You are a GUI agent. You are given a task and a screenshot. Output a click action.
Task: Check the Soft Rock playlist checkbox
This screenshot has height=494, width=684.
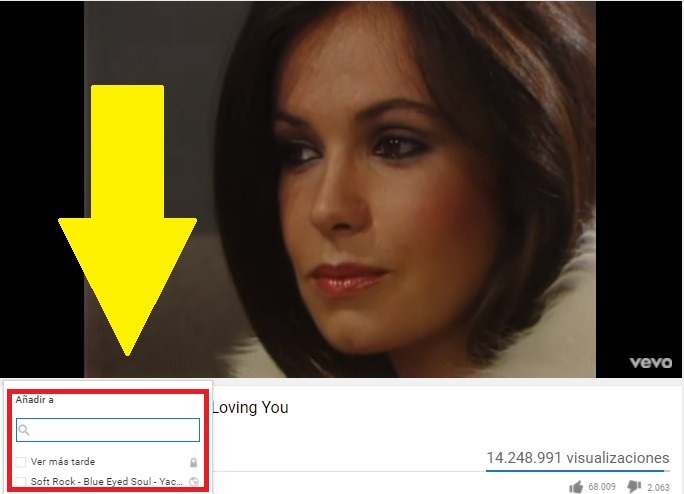(21, 482)
